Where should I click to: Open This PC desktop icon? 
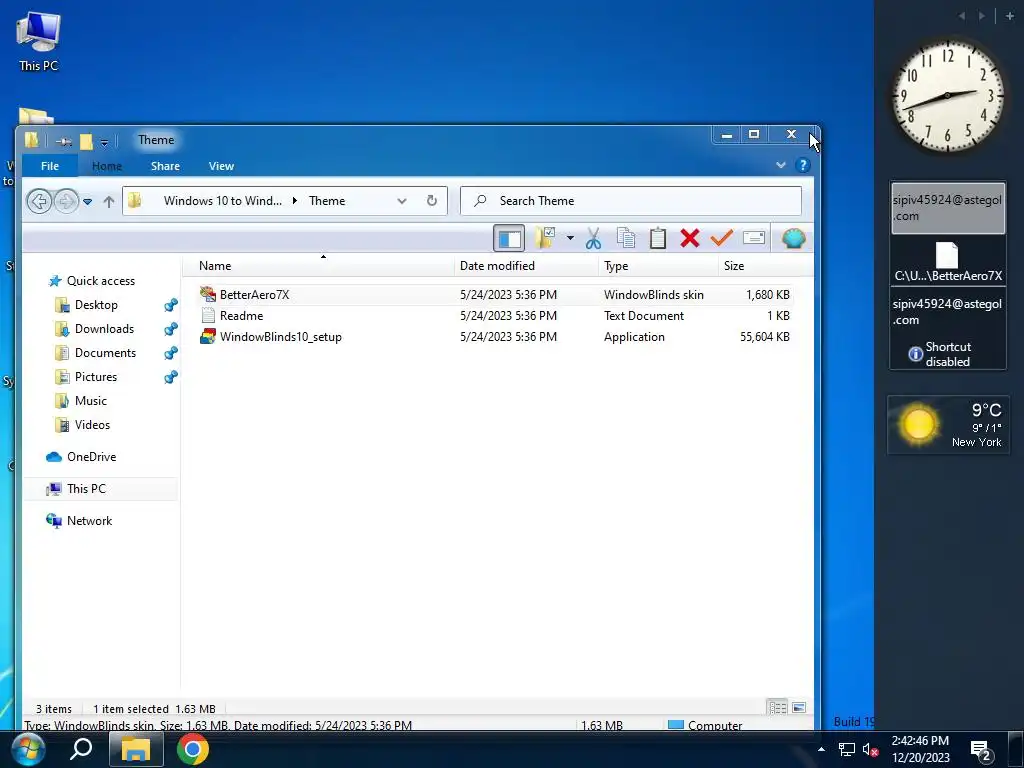[x=38, y=42]
